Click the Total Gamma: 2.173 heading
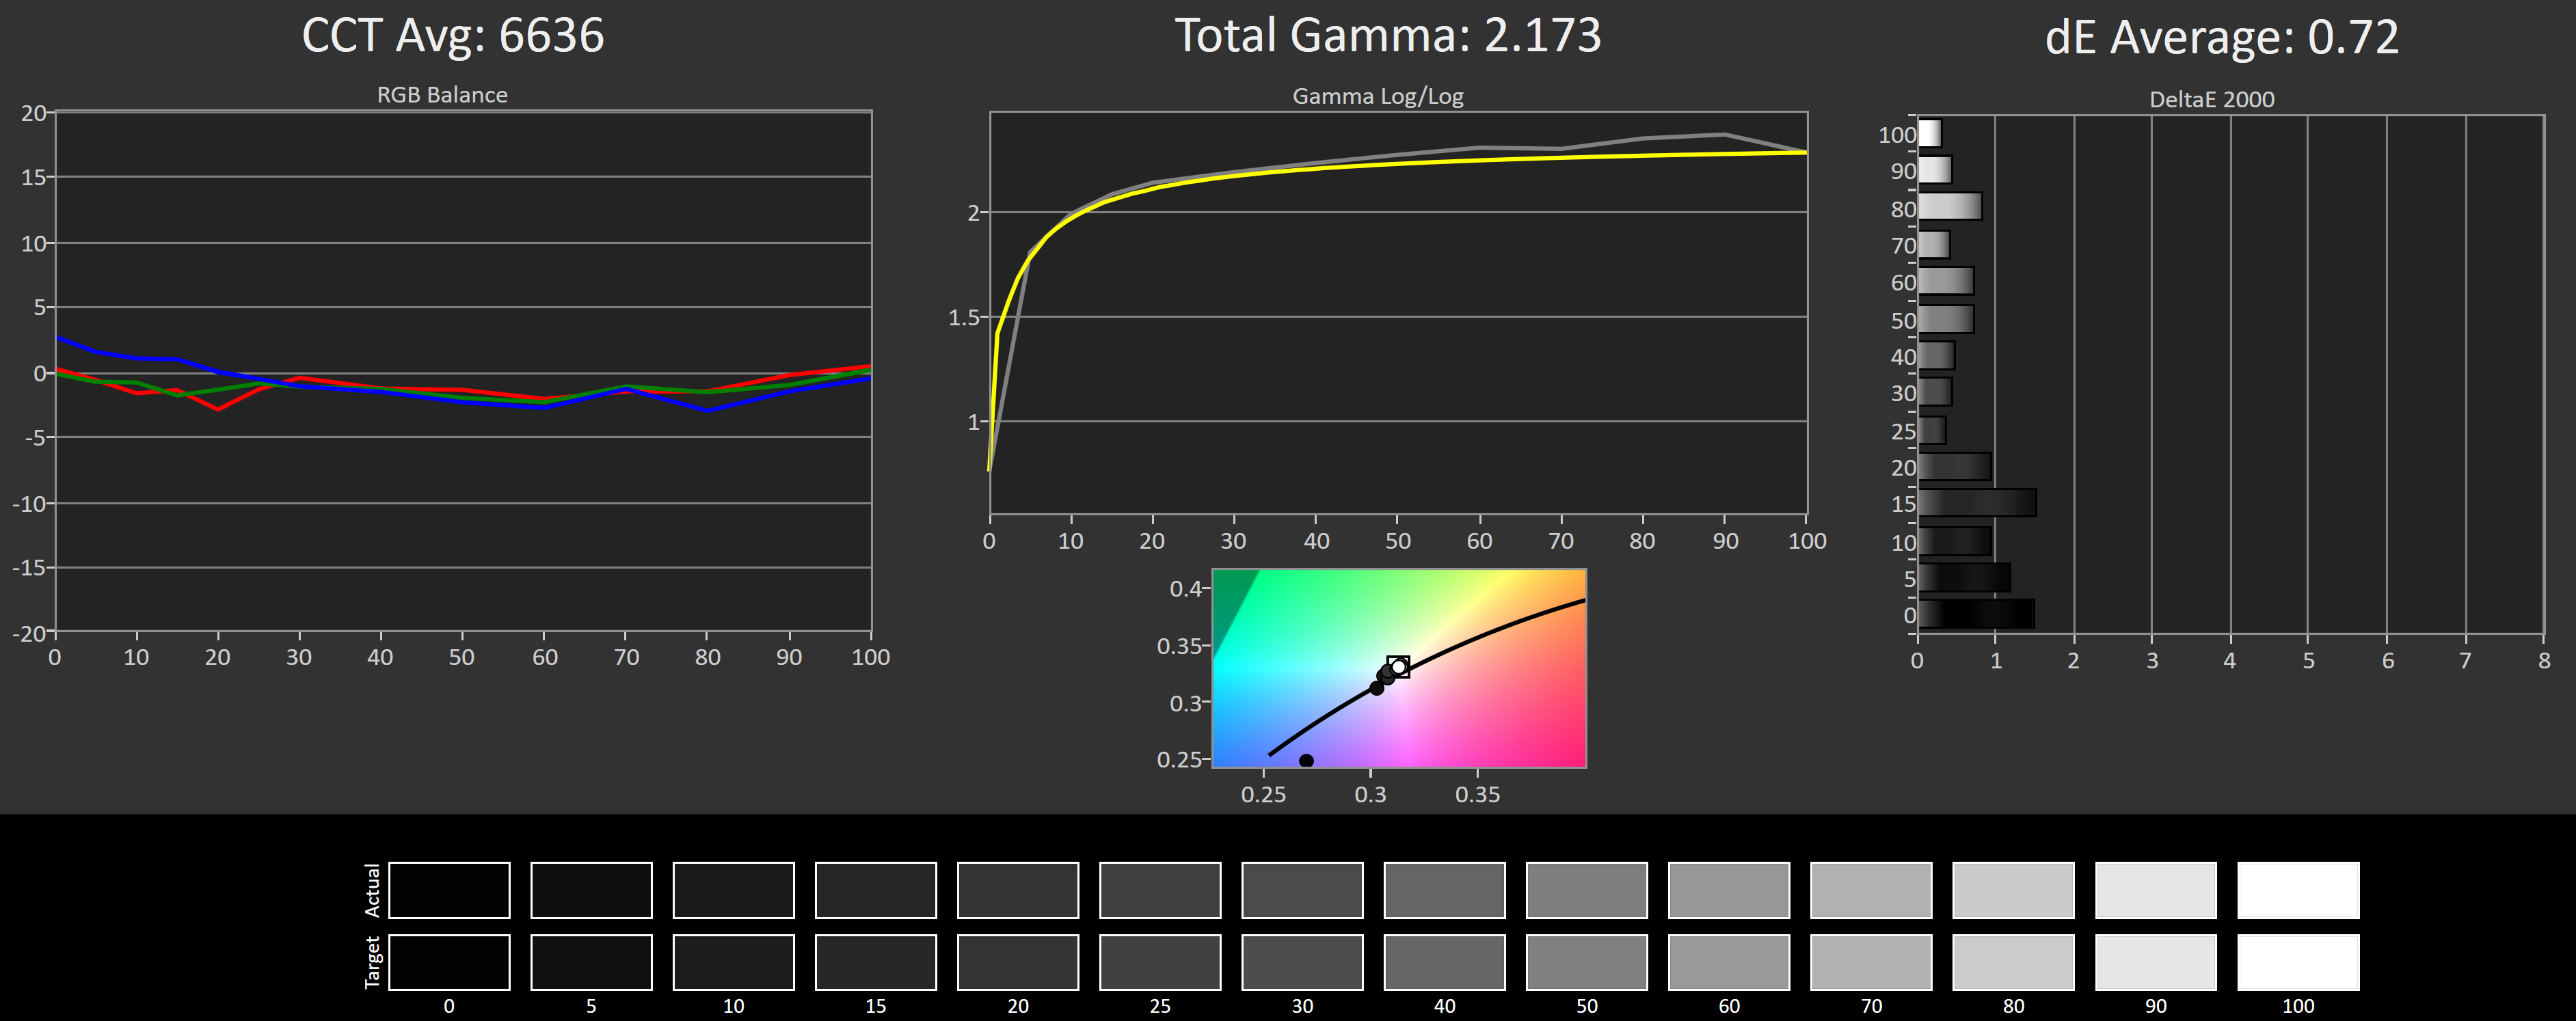The image size is (2576, 1021). 1387,36
